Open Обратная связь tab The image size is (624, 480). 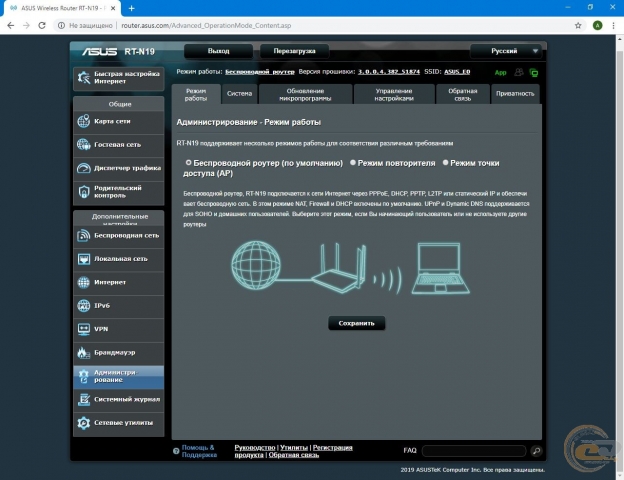click(463, 94)
